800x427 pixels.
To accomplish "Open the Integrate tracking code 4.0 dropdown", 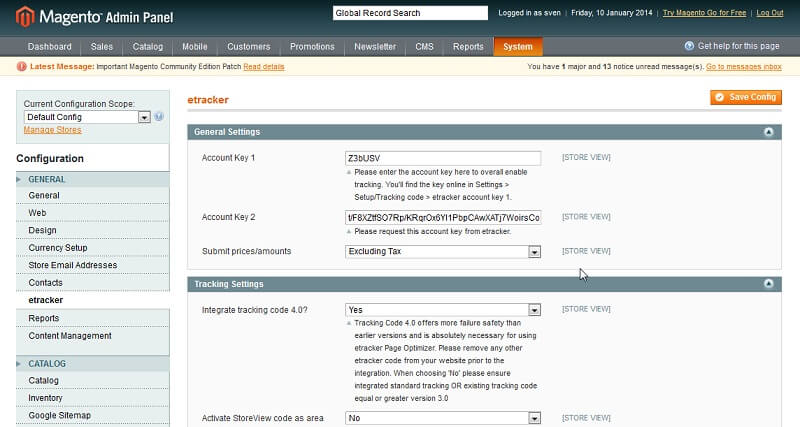I will 443,310.
